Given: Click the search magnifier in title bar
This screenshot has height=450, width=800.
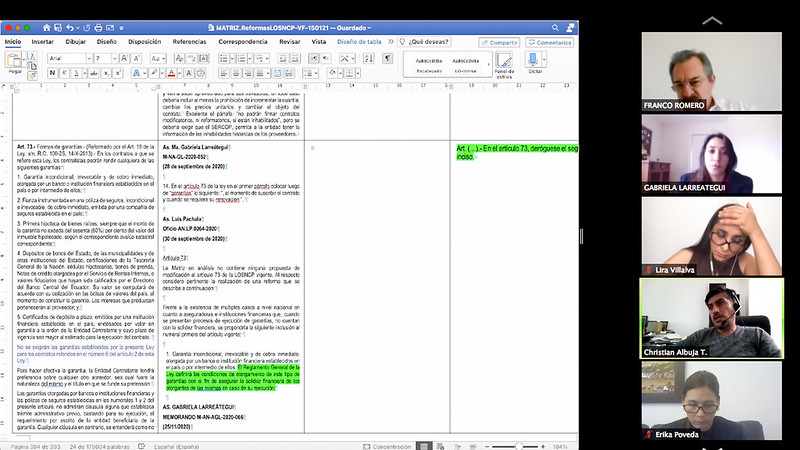Looking at the screenshot, I should pos(555,28).
